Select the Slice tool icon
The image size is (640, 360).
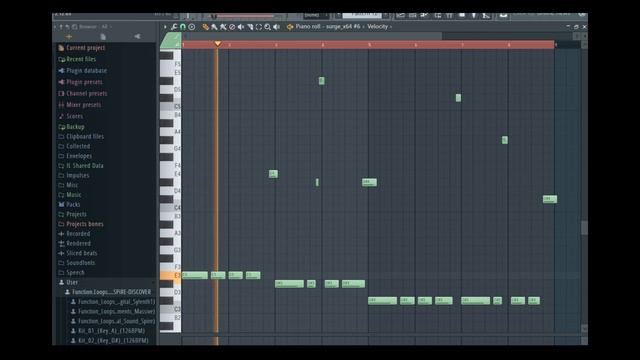click(250, 27)
